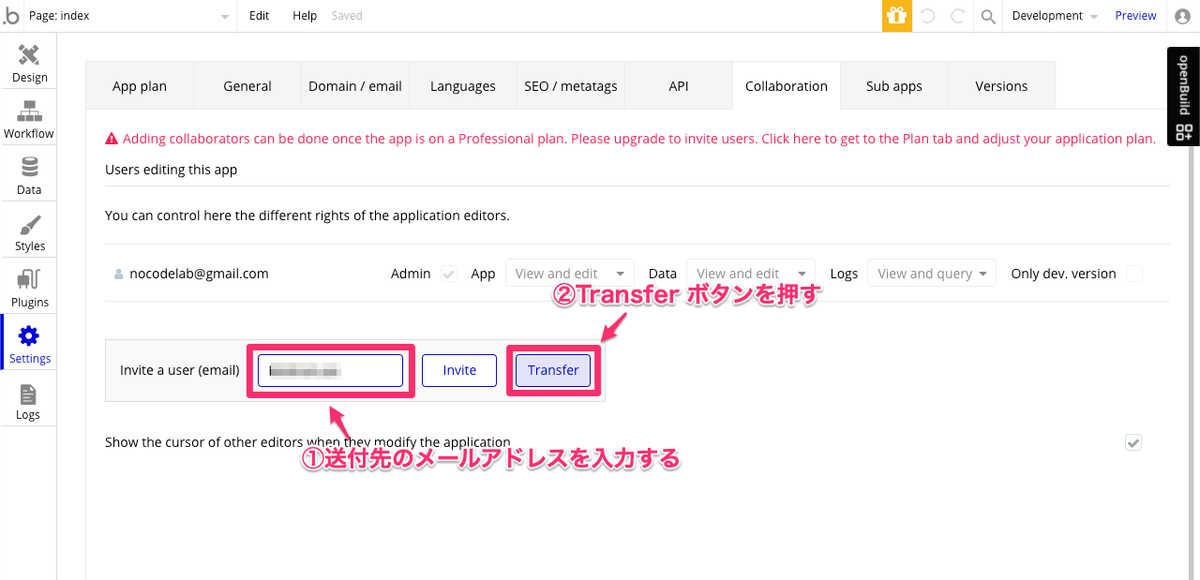Screen dimensions: 1200x580
Task: Focus the Invite a user email field
Action: [x=330, y=370]
